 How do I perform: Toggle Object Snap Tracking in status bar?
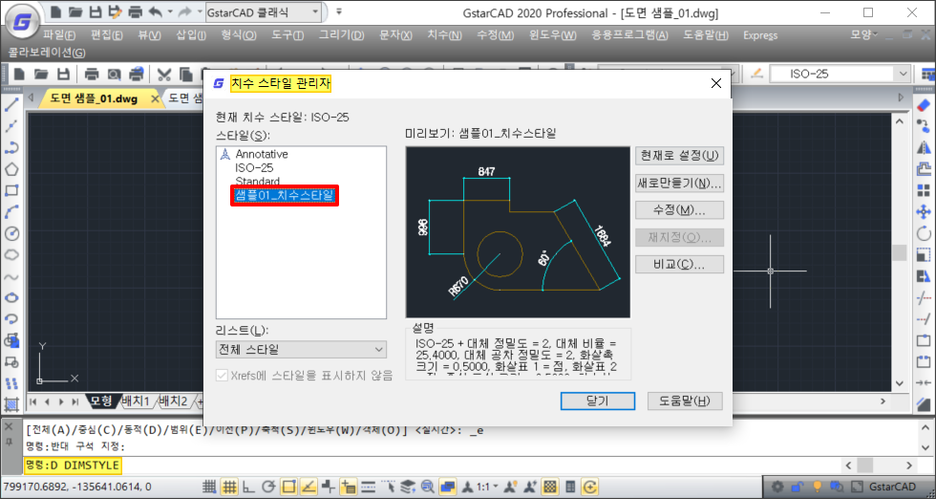[x=309, y=486]
